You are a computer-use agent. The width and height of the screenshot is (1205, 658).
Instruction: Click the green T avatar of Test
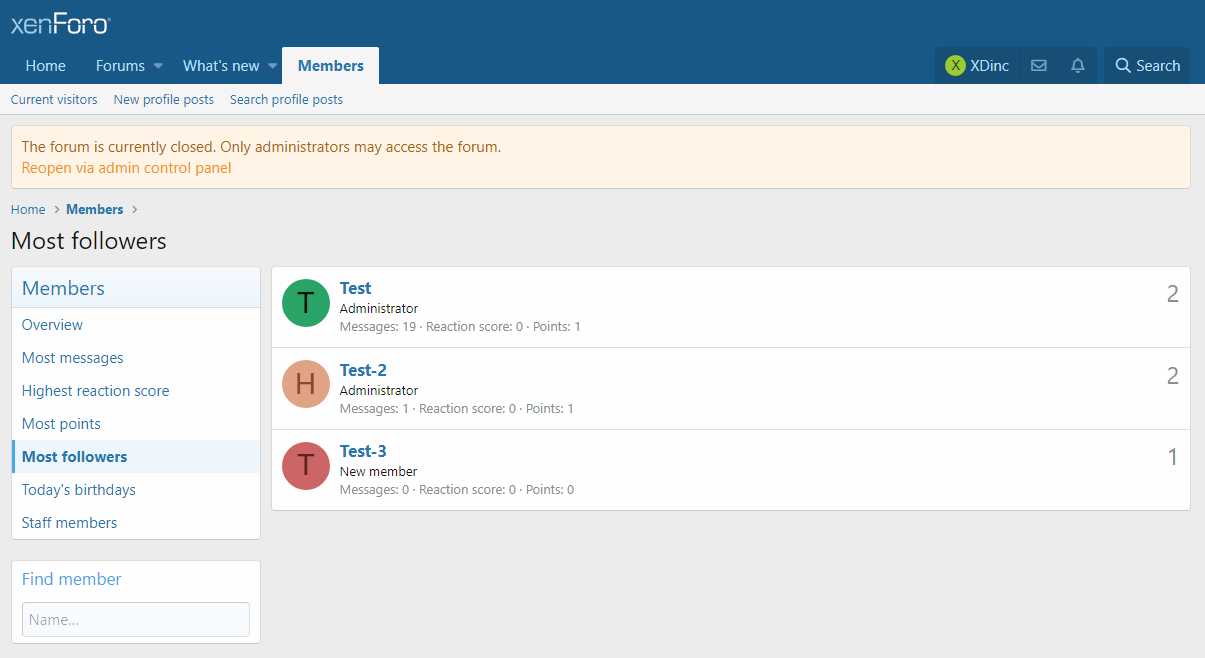coord(306,303)
